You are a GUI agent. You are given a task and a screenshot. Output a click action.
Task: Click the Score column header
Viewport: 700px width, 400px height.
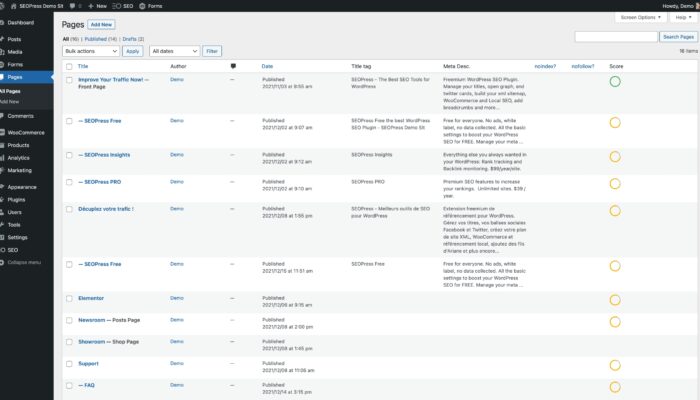coord(616,66)
